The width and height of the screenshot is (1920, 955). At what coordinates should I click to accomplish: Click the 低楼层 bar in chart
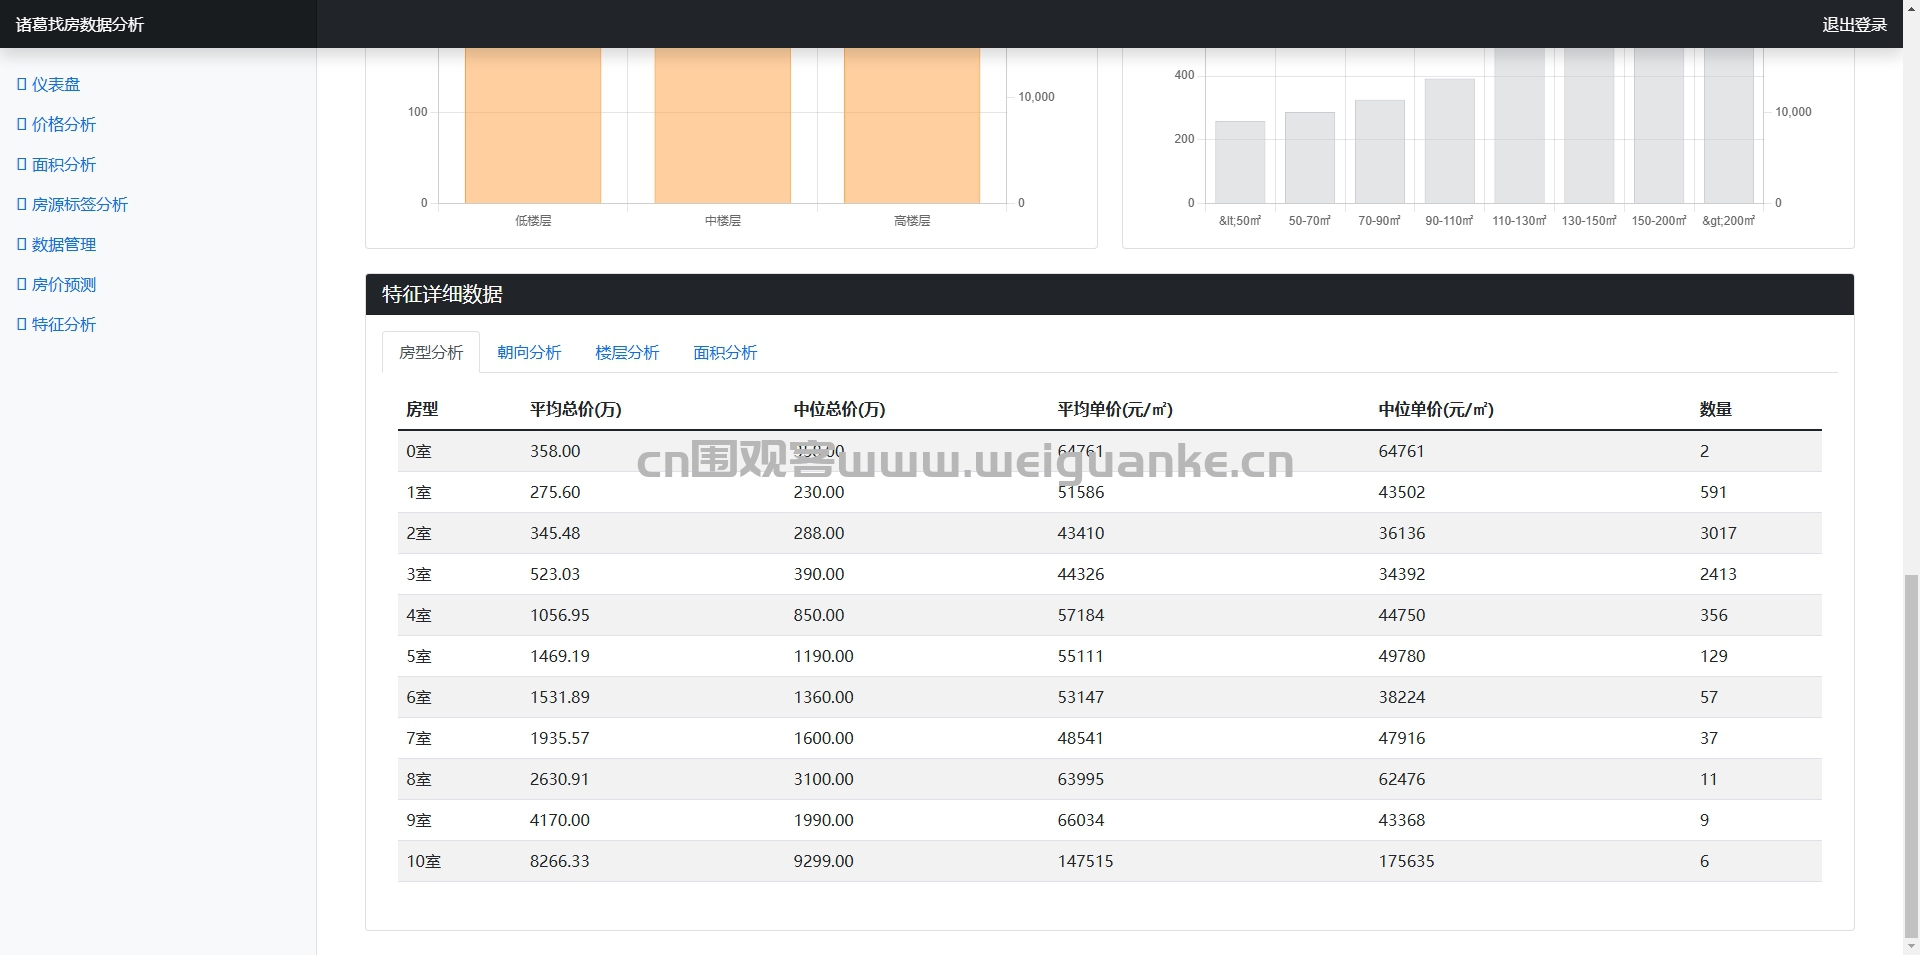533,125
